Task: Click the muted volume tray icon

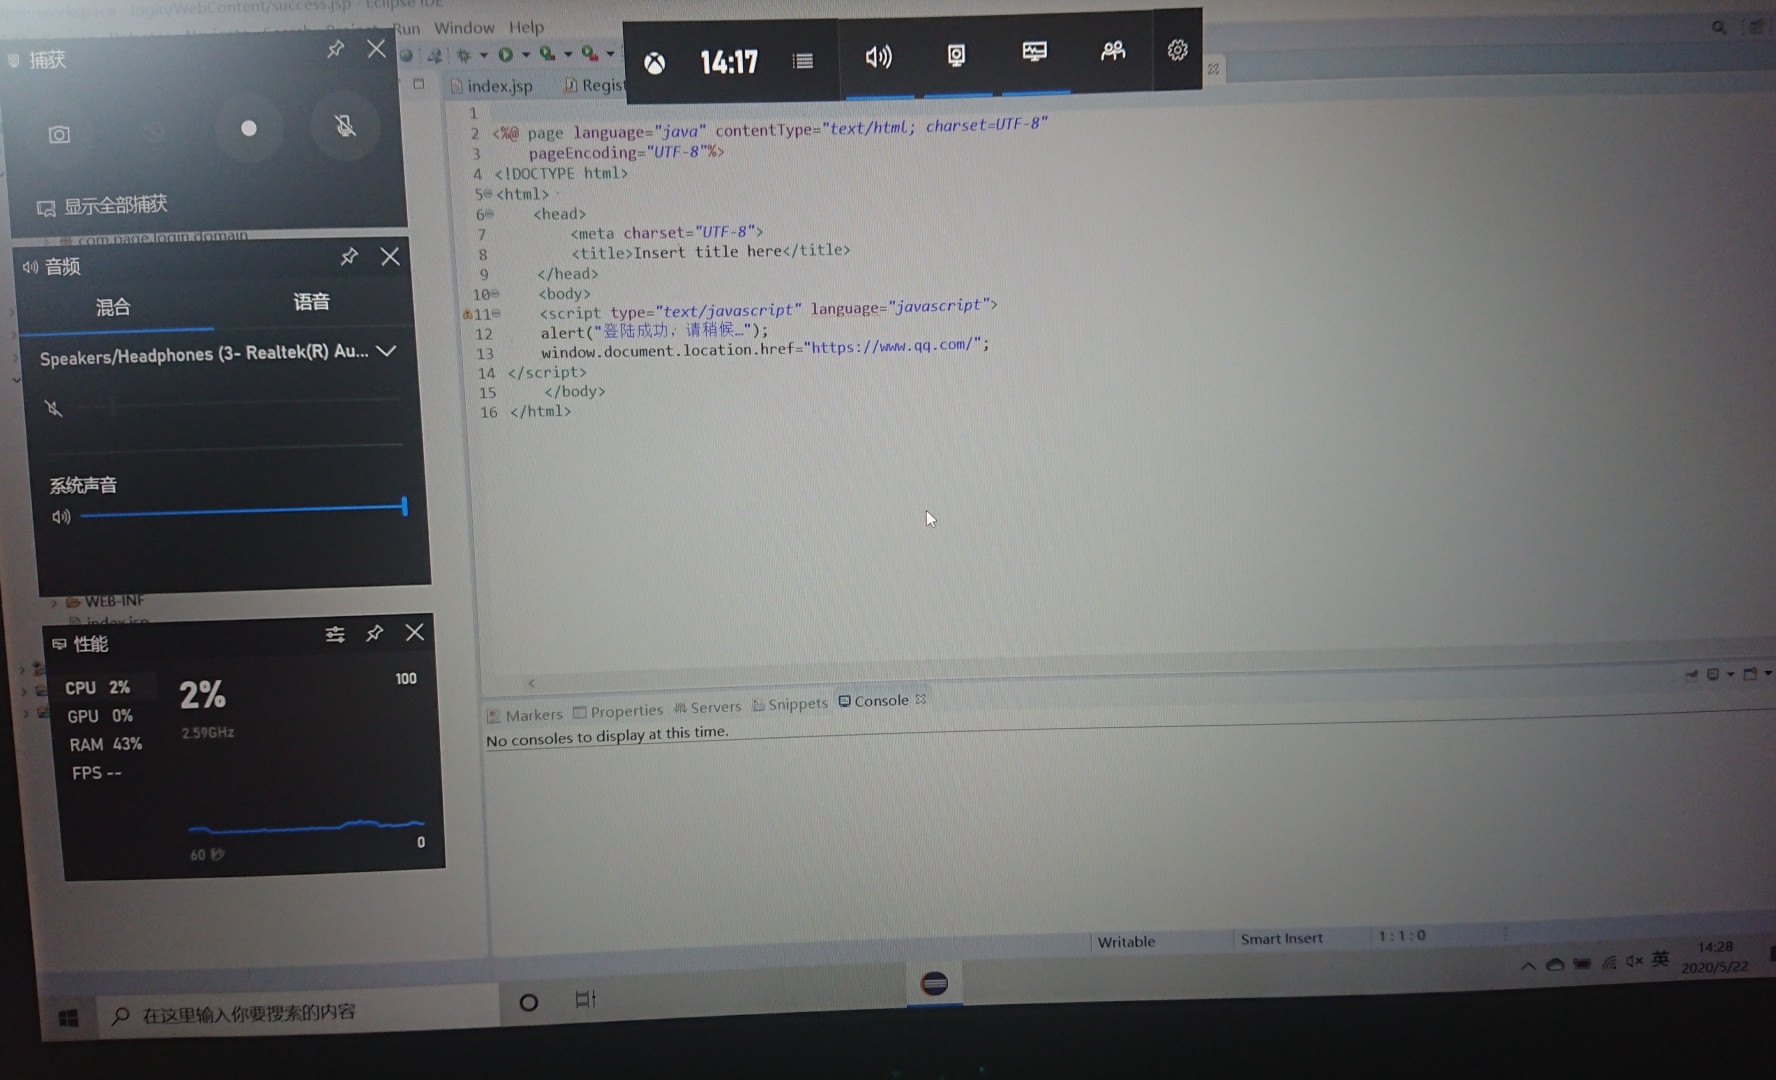Action: point(1634,961)
